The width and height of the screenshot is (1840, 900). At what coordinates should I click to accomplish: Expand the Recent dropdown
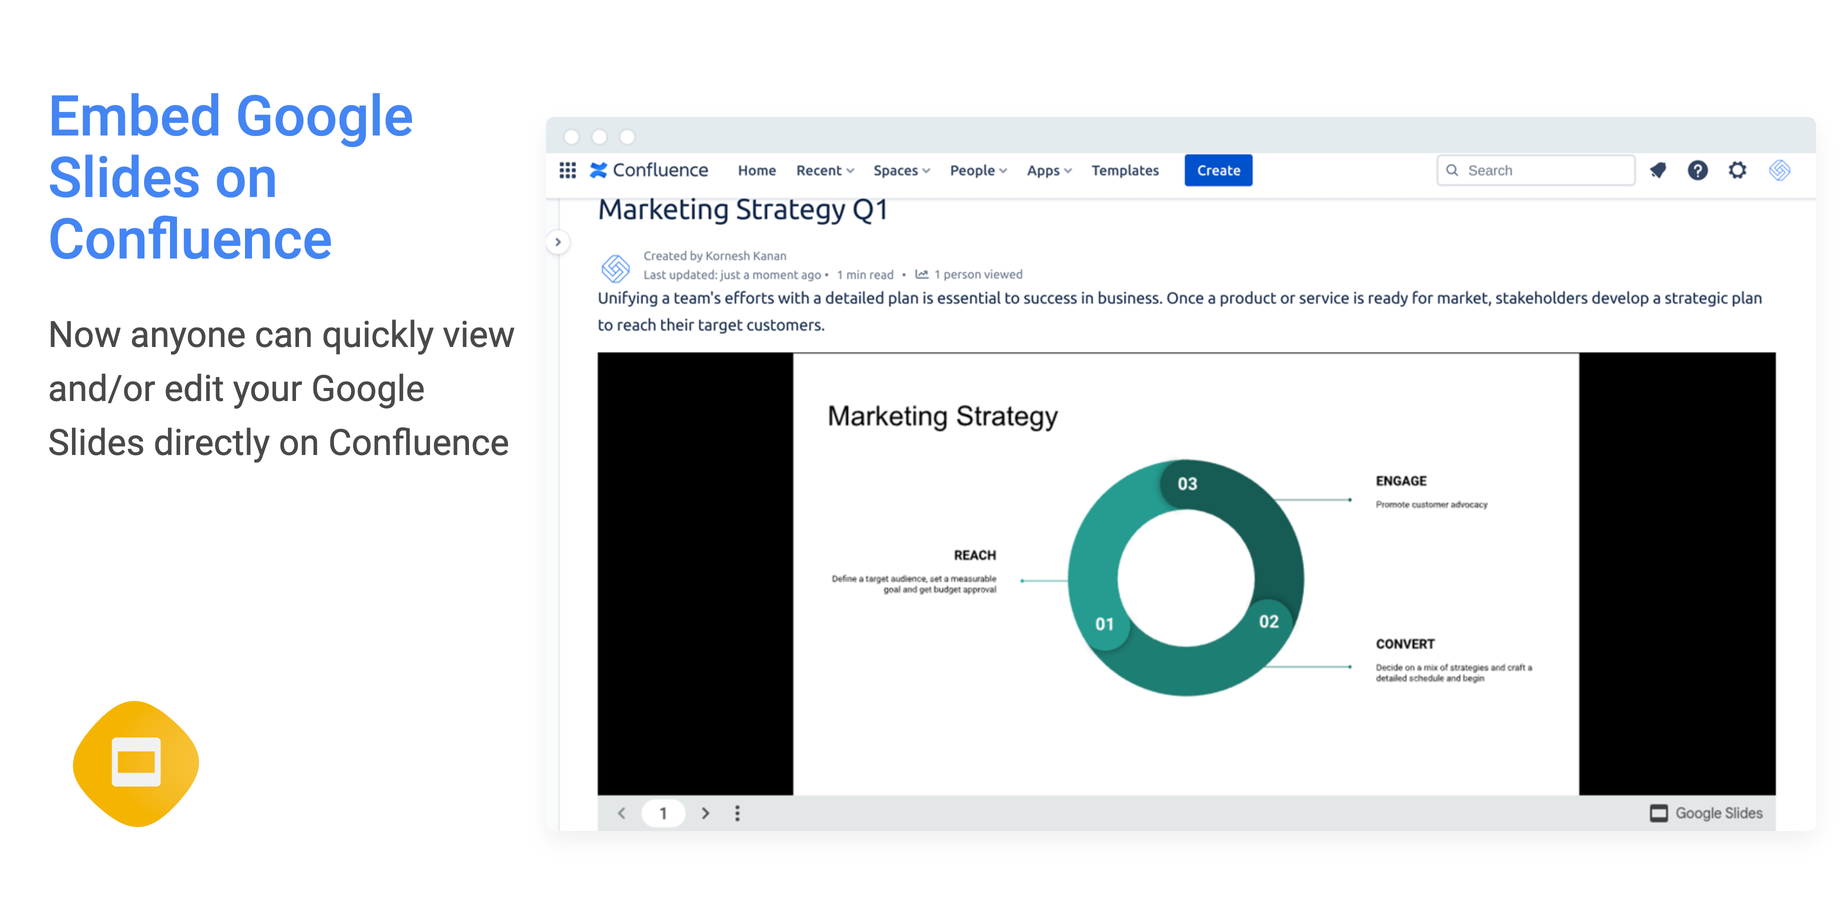point(825,171)
